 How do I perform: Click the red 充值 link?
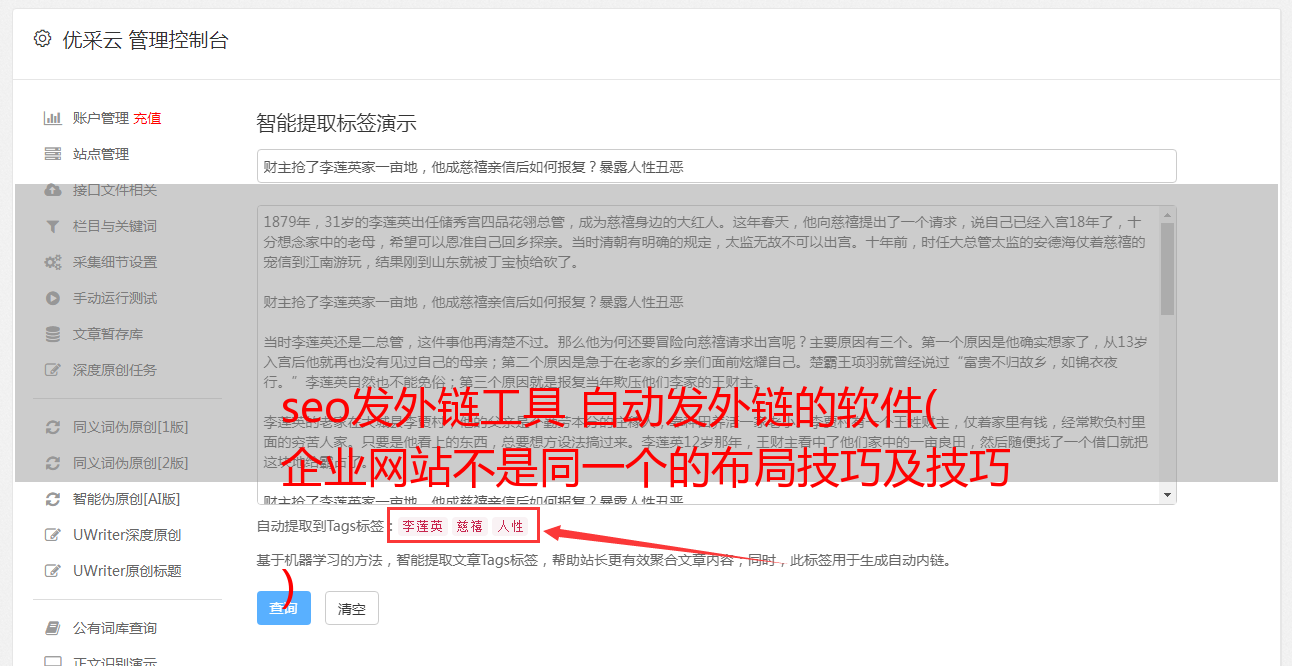147,118
